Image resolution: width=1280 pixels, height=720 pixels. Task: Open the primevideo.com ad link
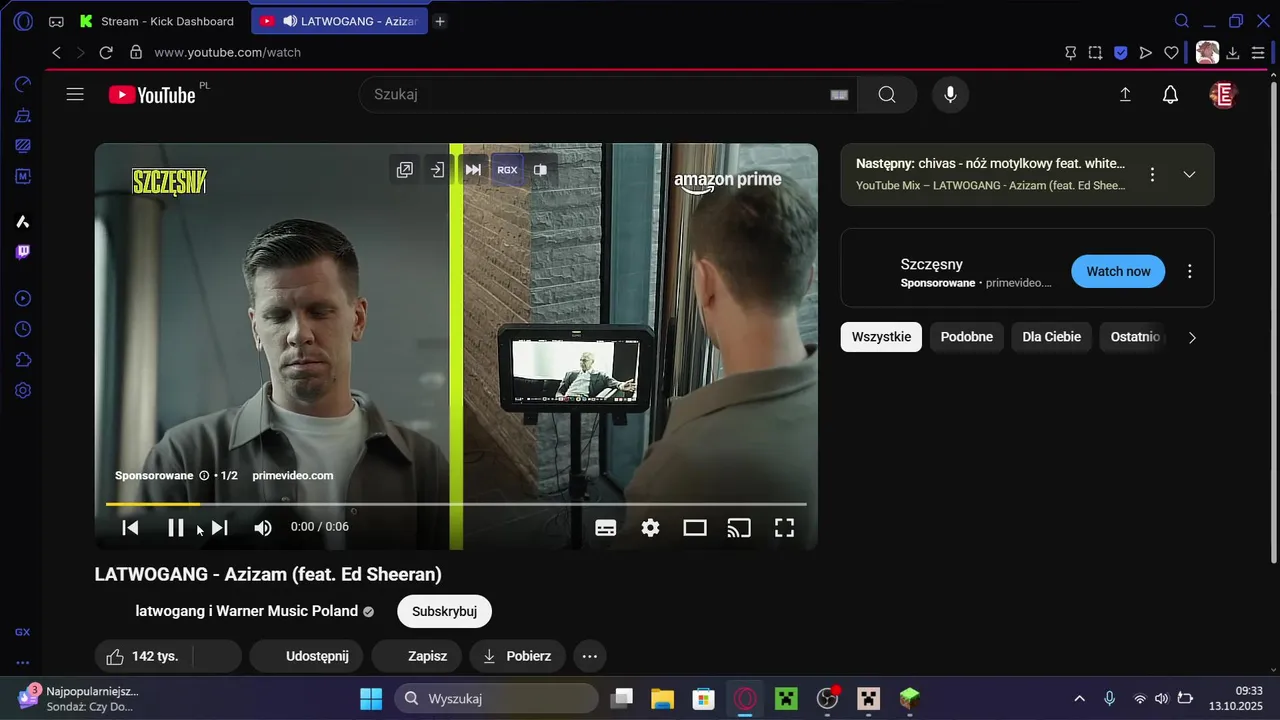[x=293, y=476]
